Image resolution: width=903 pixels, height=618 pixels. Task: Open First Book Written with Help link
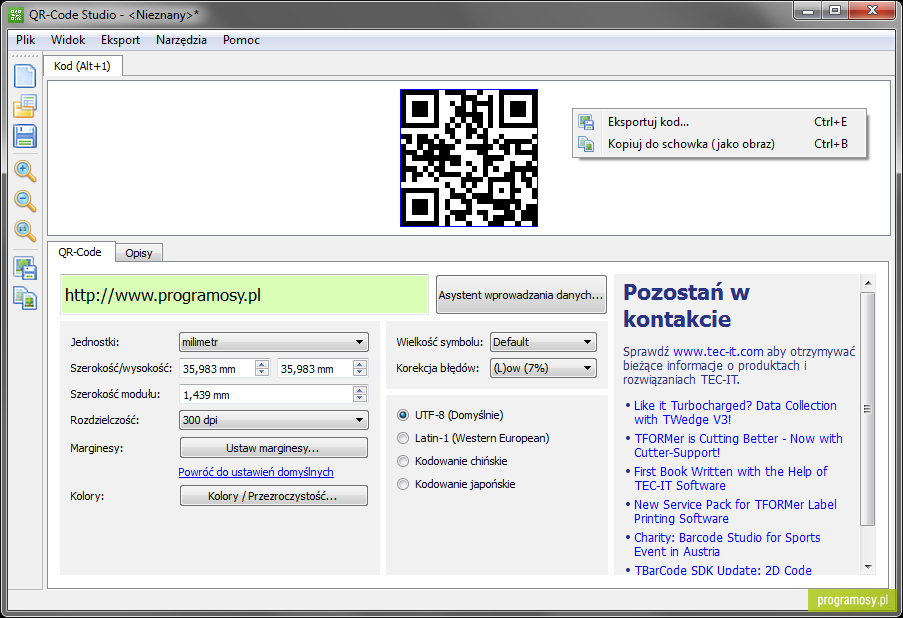pos(731,478)
